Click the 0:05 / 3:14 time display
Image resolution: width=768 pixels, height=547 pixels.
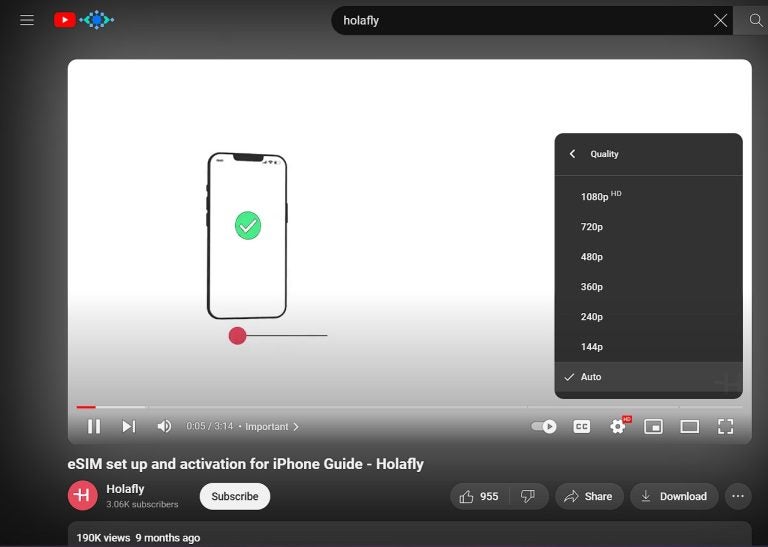[x=210, y=426]
